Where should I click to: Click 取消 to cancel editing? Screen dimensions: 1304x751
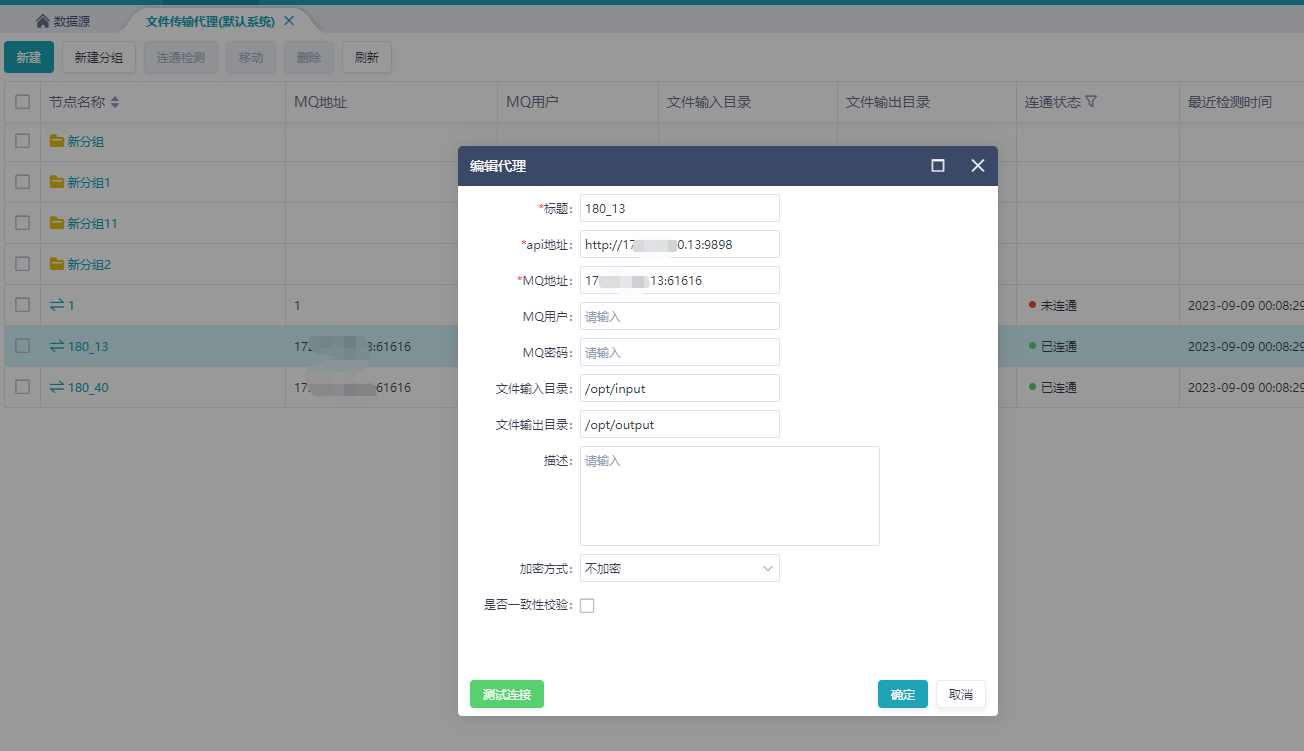960,694
